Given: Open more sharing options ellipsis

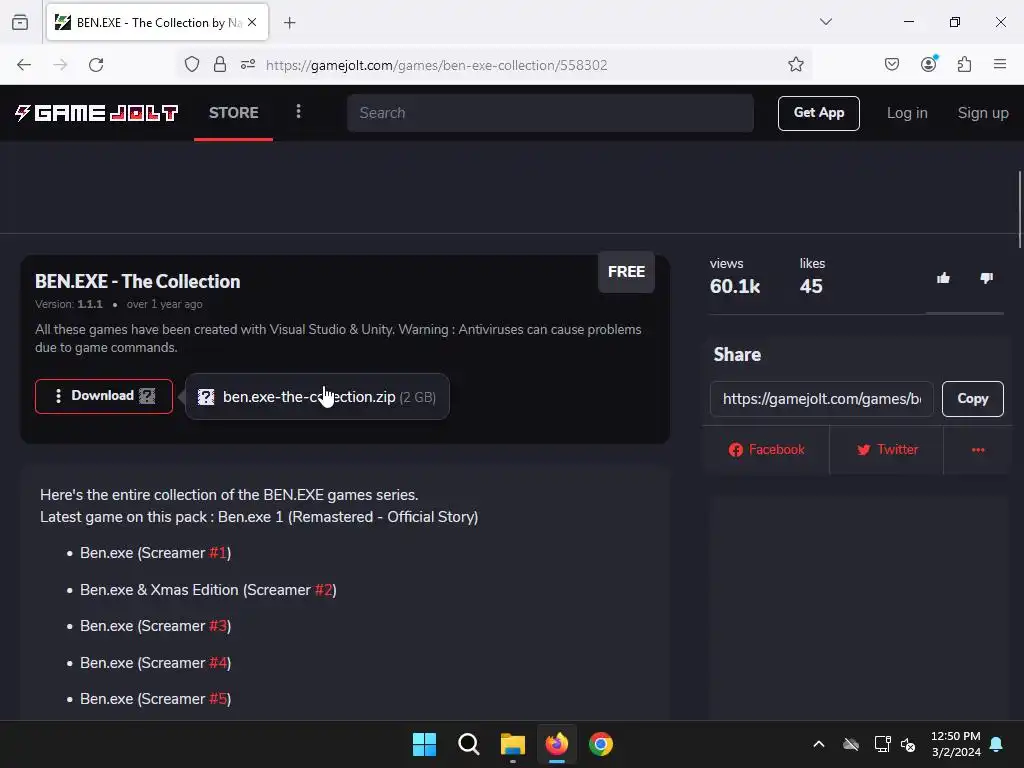Looking at the screenshot, I should click(x=978, y=449).
